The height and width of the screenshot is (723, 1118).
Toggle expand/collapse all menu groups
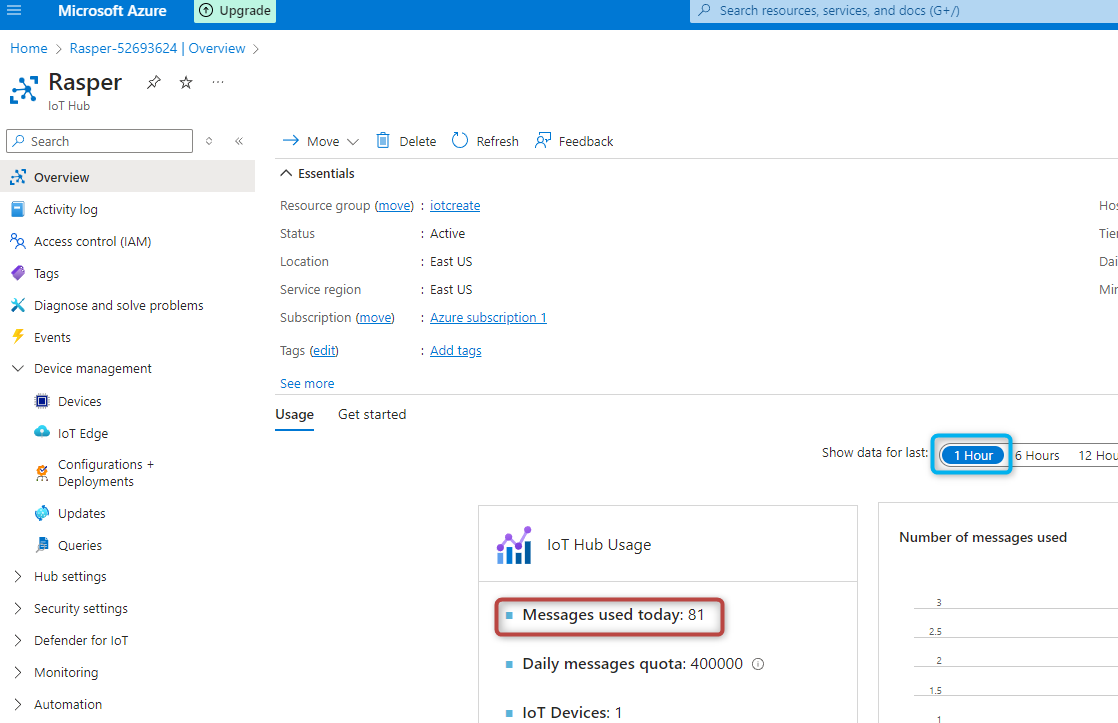coord(209,141)
